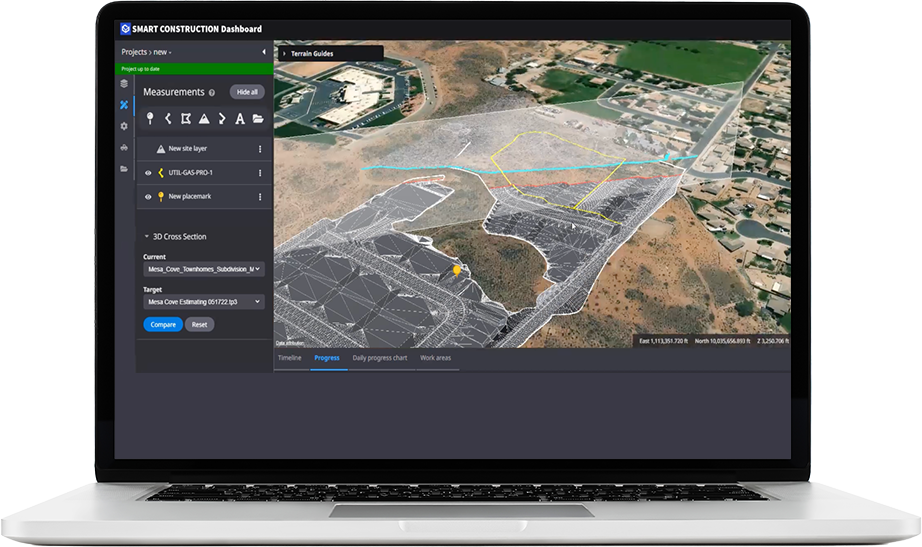Open options menu for UTIL-GAS-PRO-1
This screenshot has height=547, width=922.
(x=260, y=173)
